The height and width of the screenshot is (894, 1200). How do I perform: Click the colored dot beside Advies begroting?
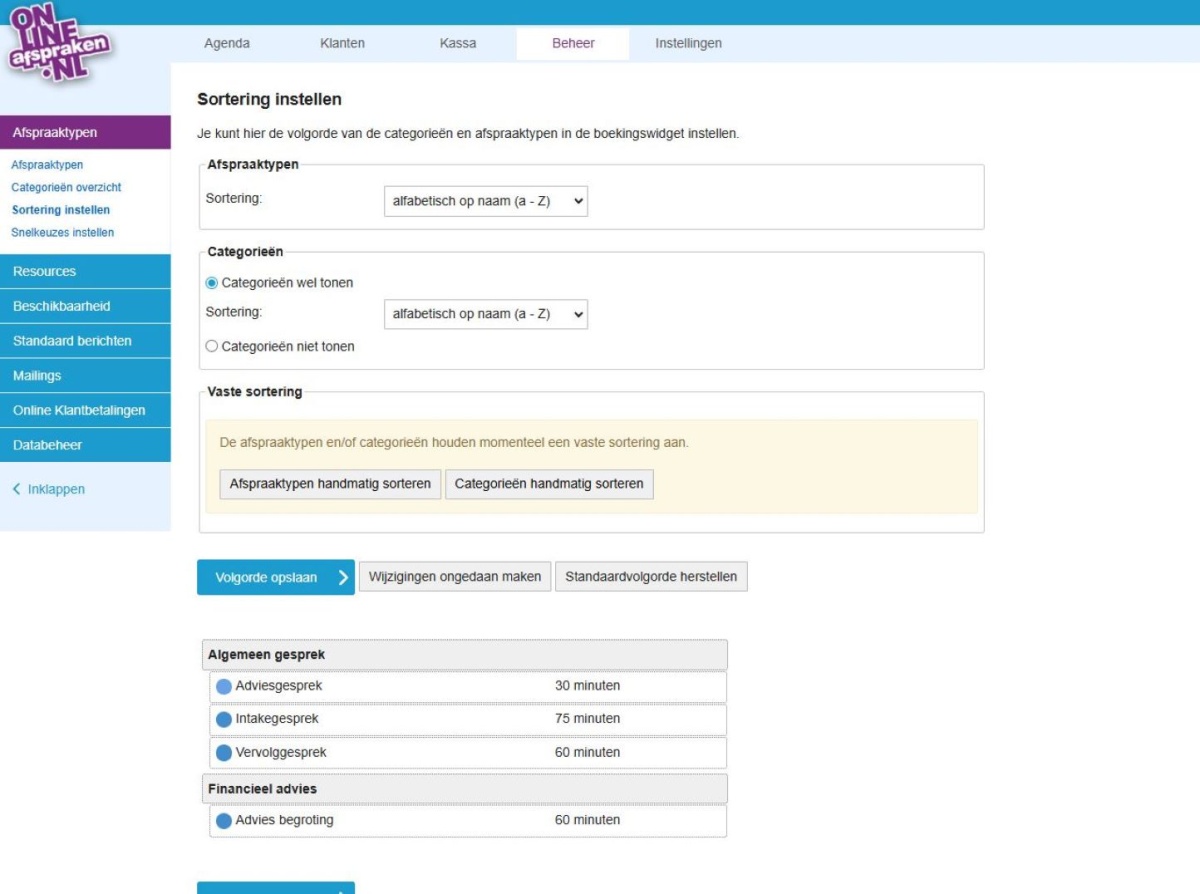point(224,822)
